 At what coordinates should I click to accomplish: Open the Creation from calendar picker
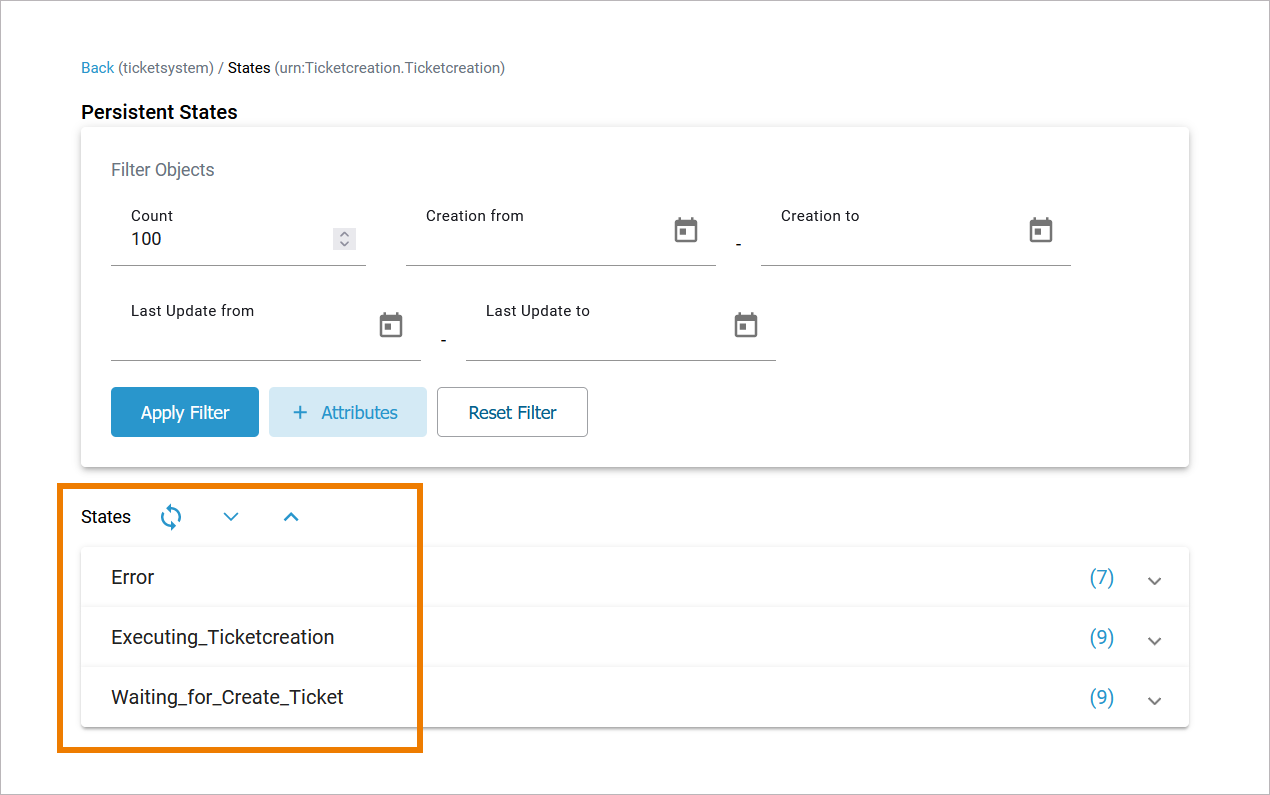(685, 230)
